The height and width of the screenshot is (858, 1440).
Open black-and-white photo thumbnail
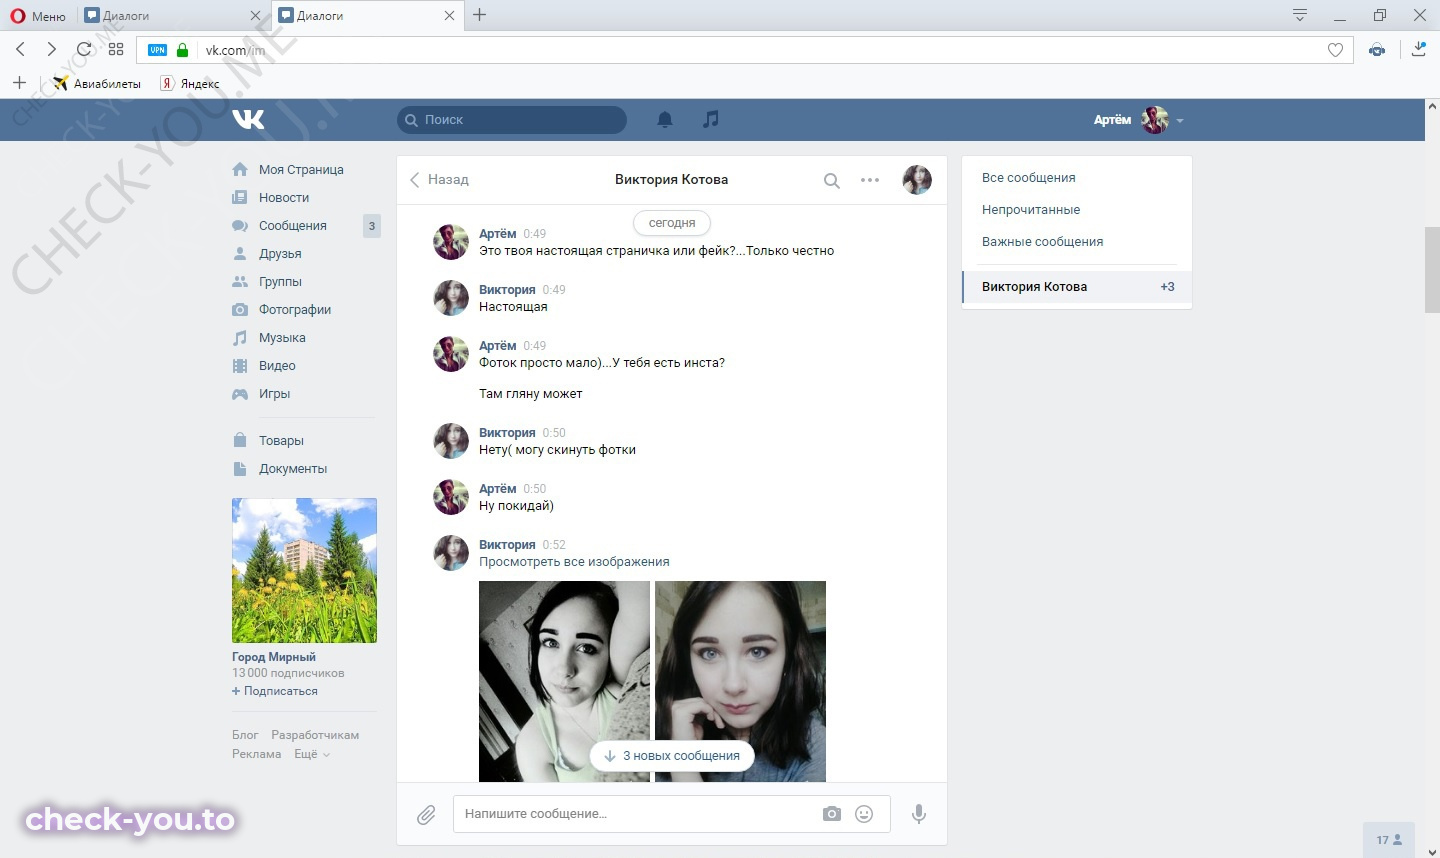pos(564,681)
